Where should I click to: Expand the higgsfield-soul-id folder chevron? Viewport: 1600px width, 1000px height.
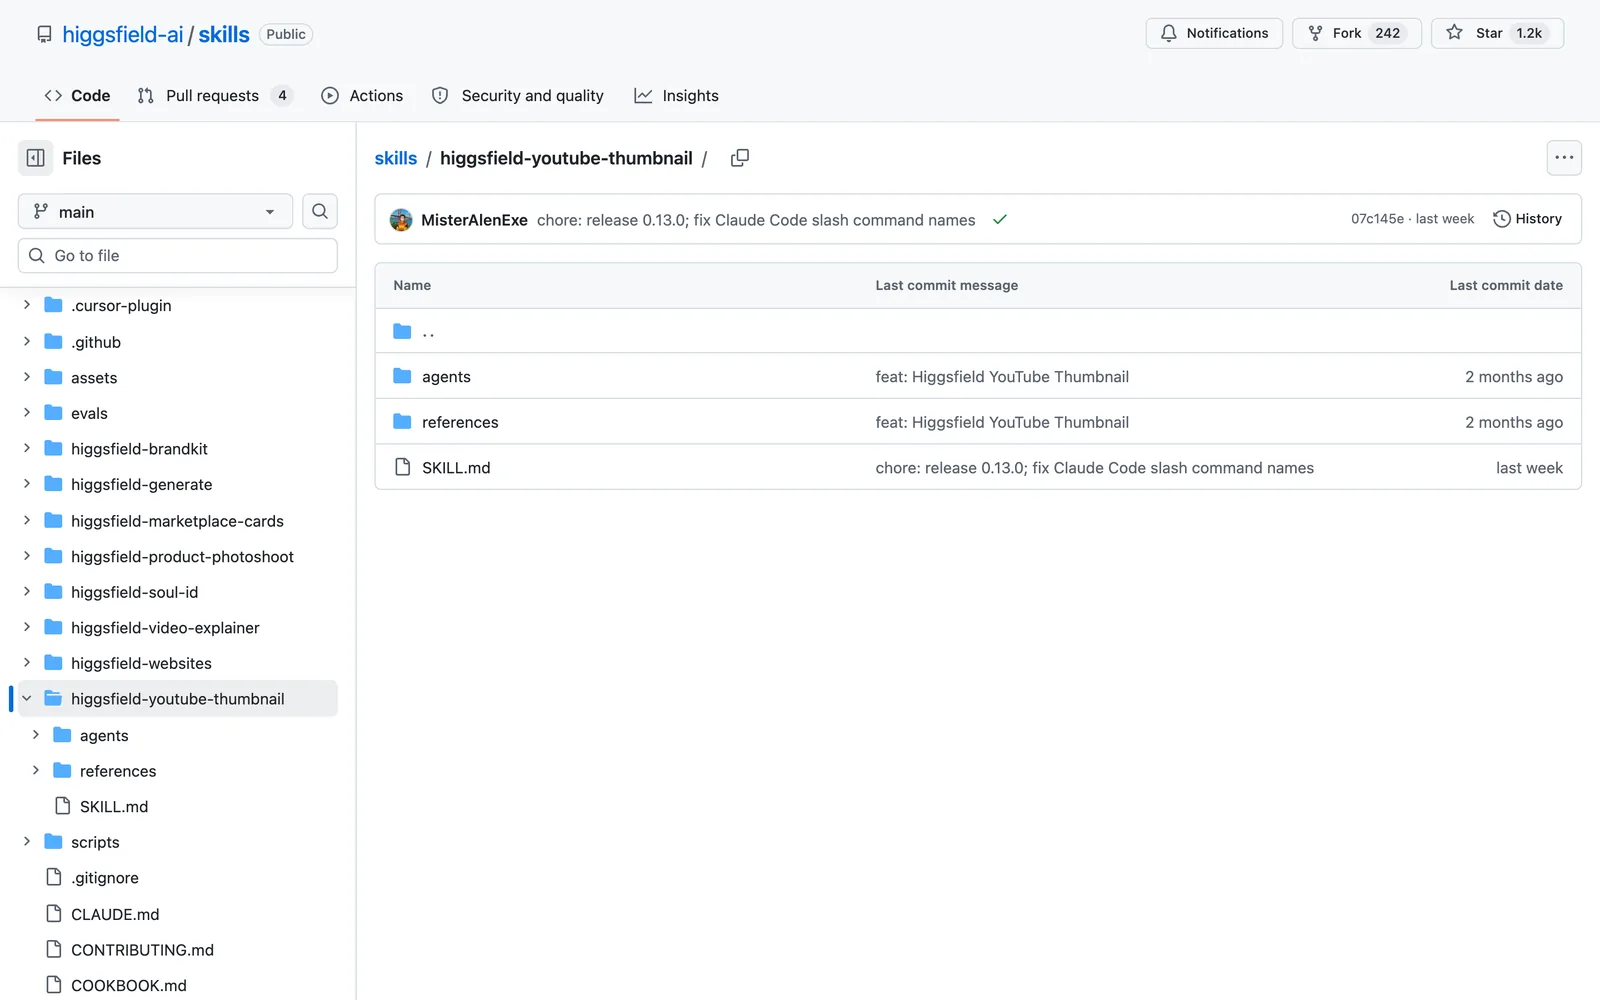click(27, 592)
